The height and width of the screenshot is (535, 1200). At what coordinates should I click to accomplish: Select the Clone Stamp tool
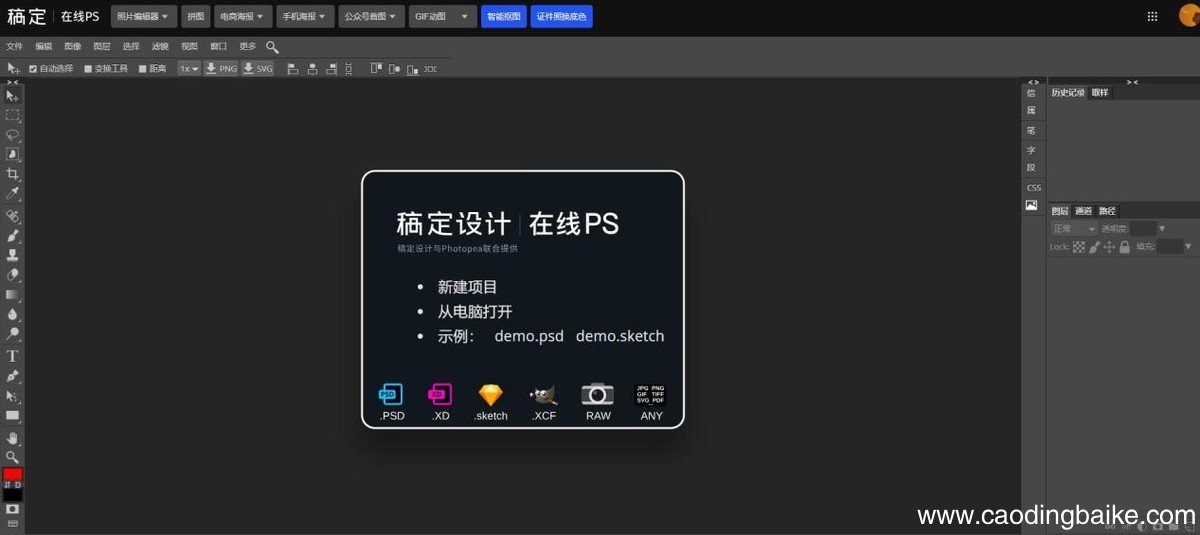pos(13,255)
